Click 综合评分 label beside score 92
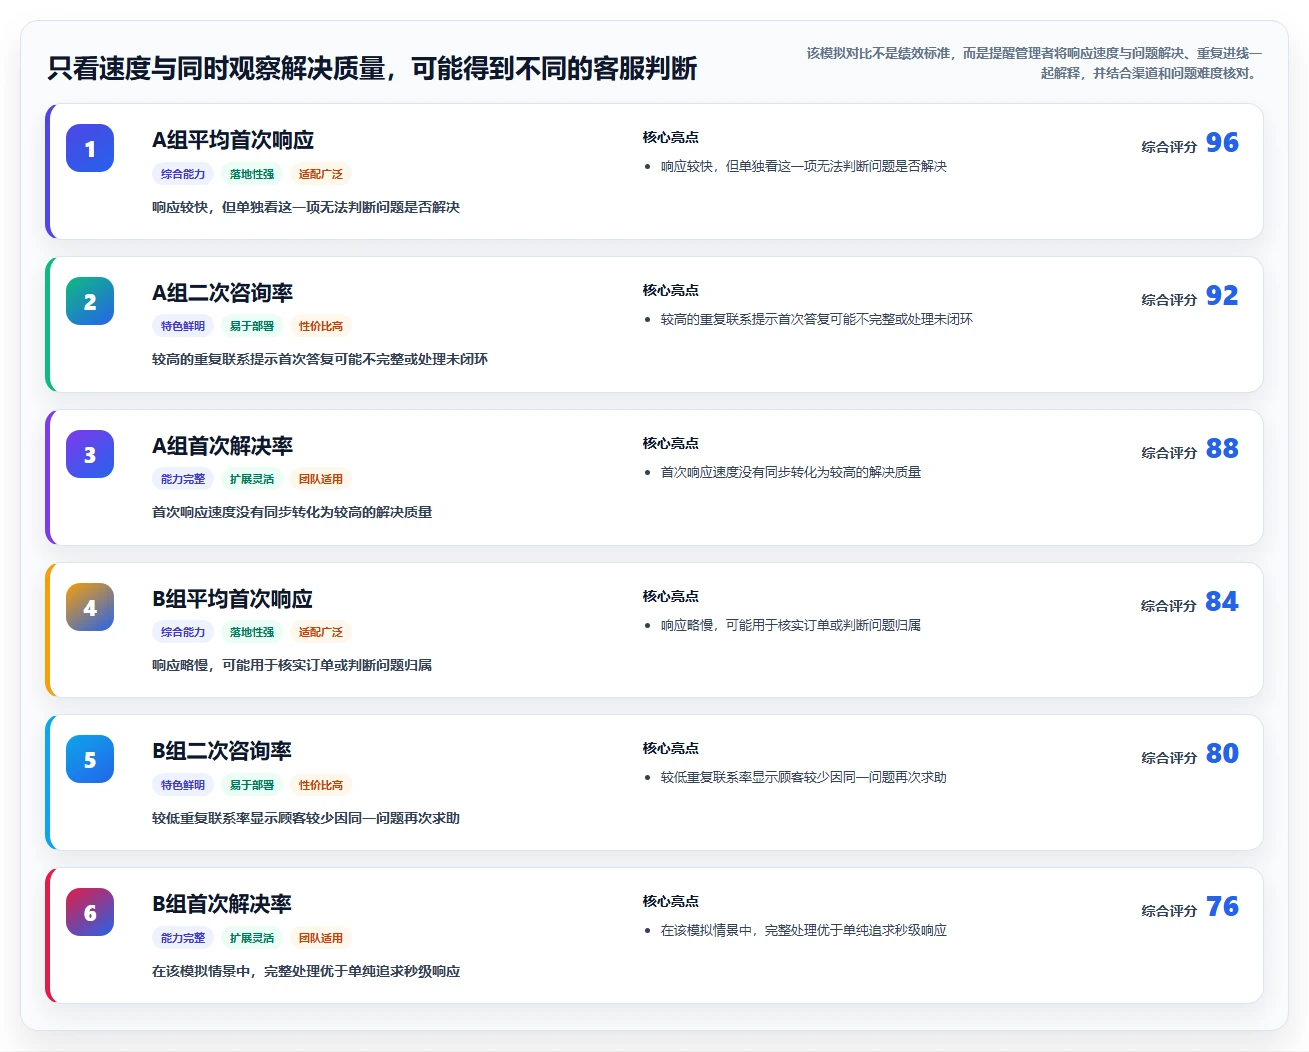Viewport: 1309px width, 1052px height. coord(1169,300)
